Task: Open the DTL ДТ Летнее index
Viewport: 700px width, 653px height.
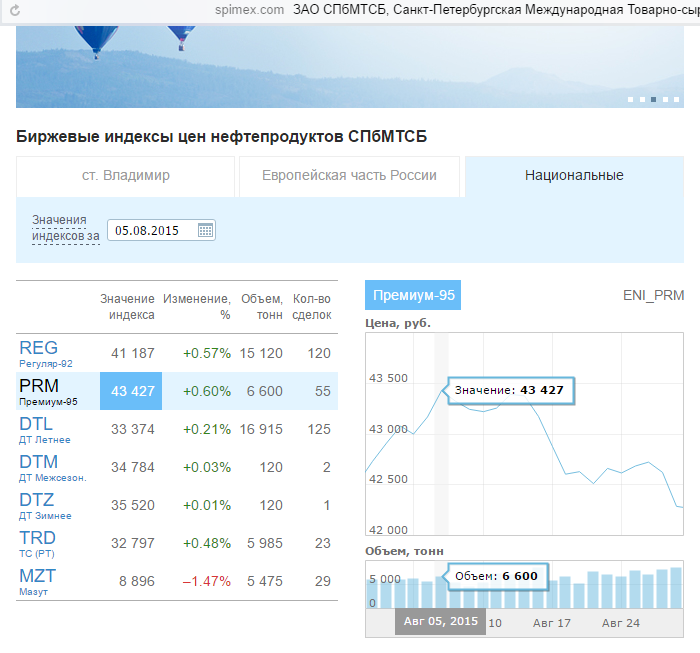Action: [x=37, y=424]
